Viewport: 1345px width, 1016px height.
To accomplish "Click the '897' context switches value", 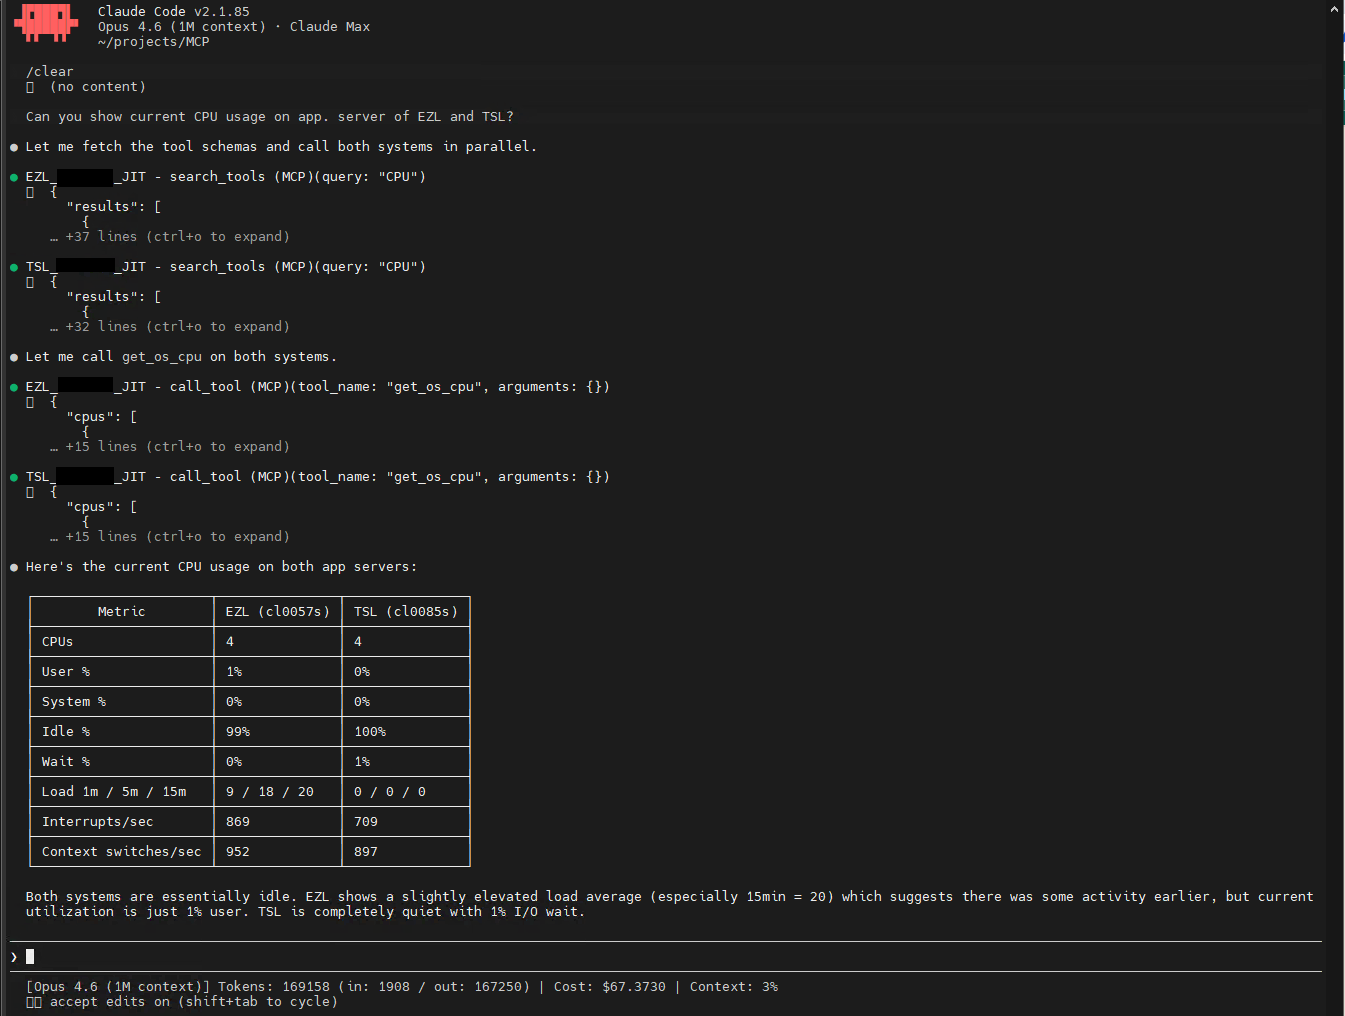I will (x=366, y=852).
